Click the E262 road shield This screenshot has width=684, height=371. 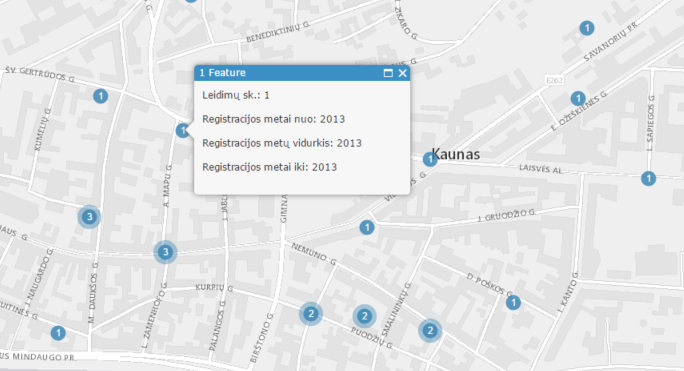point(554,80)
